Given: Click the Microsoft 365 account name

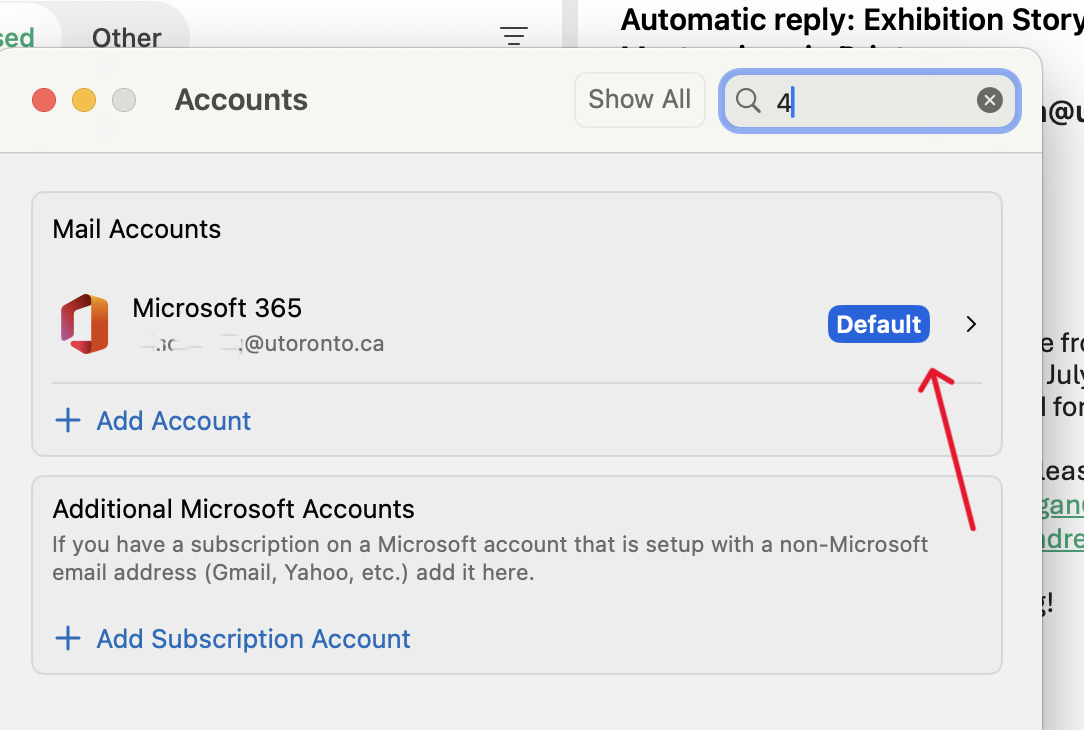Looking at the screenshot, I should click(x=217, y=307).
